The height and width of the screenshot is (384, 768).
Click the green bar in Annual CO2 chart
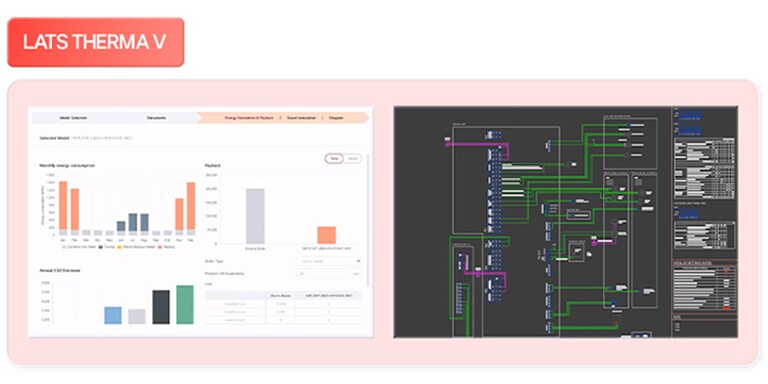tap(185, 305)
